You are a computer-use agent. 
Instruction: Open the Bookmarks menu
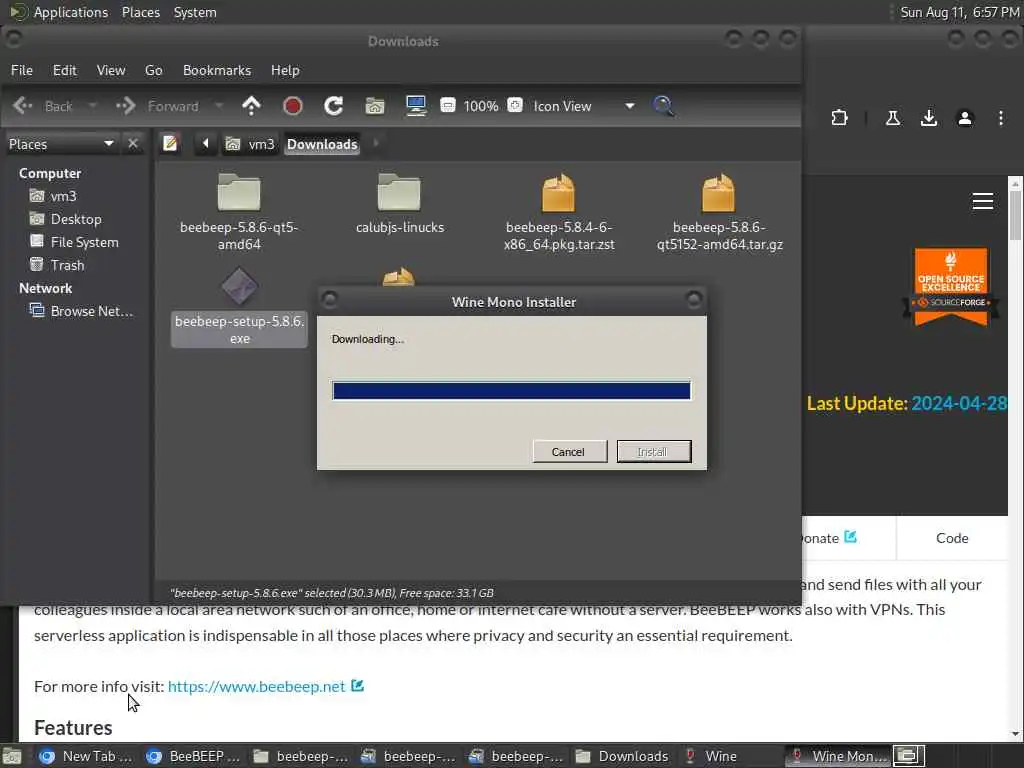point(217,70)
